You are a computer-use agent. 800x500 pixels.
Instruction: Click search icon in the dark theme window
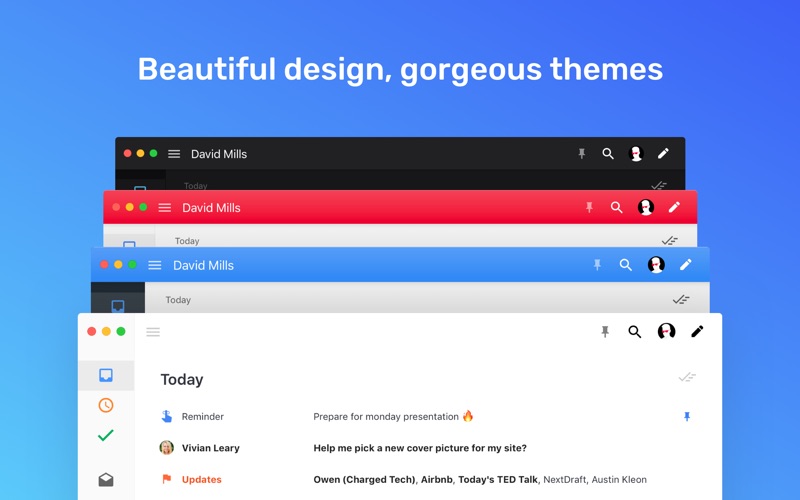[x=608, y=154]
